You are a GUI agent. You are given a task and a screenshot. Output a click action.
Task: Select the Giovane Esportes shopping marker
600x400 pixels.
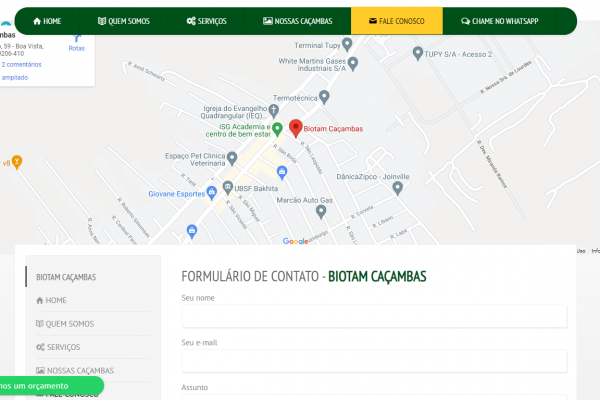(x=211, y=192)
